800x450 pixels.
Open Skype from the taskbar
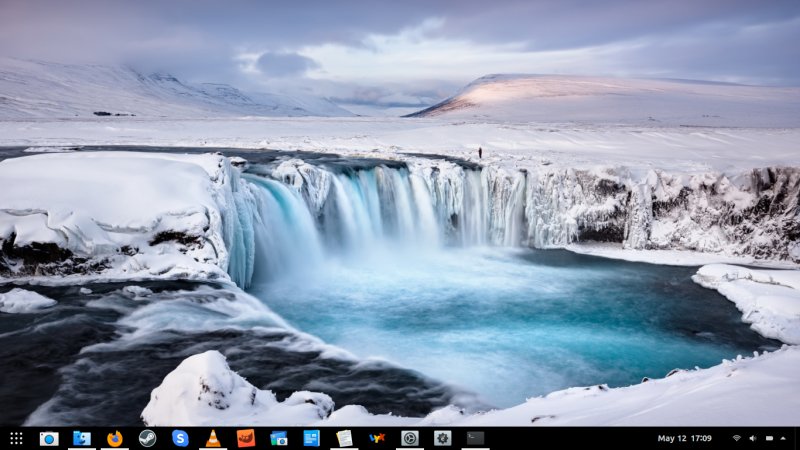[180, 438]
